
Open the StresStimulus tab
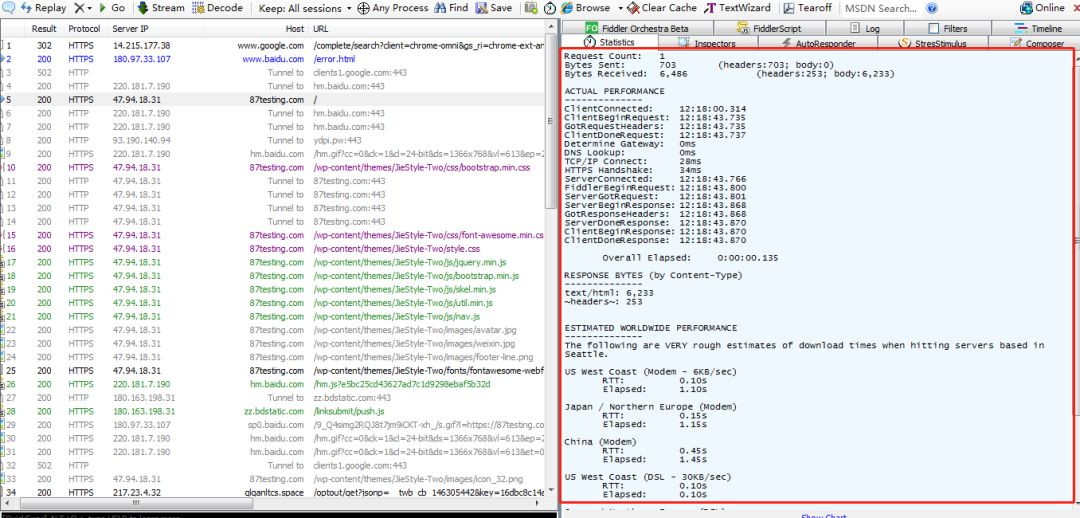click(933, 43)
